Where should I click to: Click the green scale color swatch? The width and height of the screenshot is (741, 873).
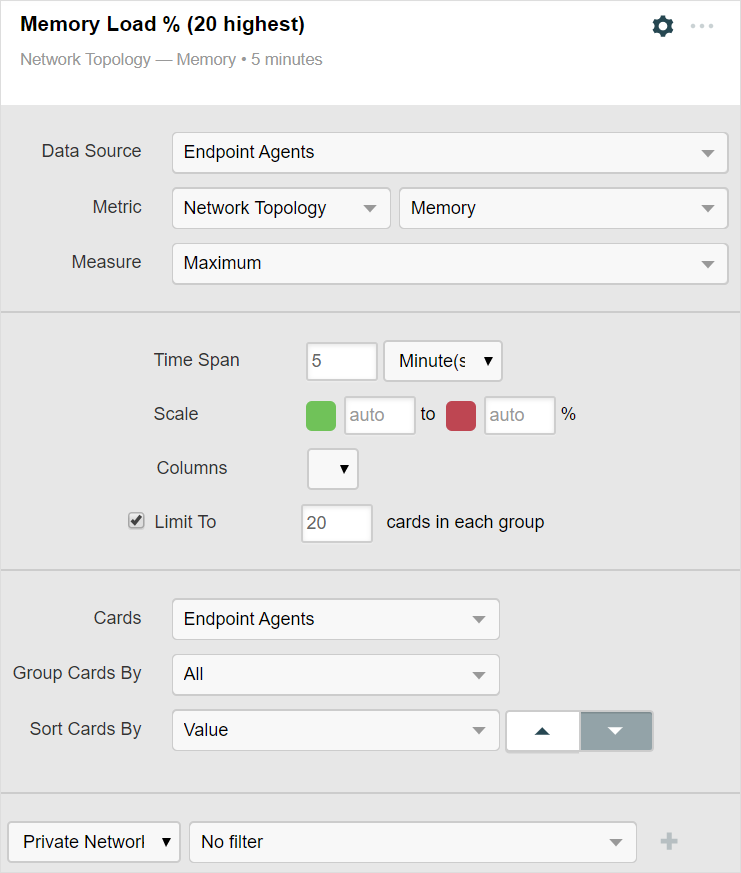pyautogui.click(x=320, y=415)
